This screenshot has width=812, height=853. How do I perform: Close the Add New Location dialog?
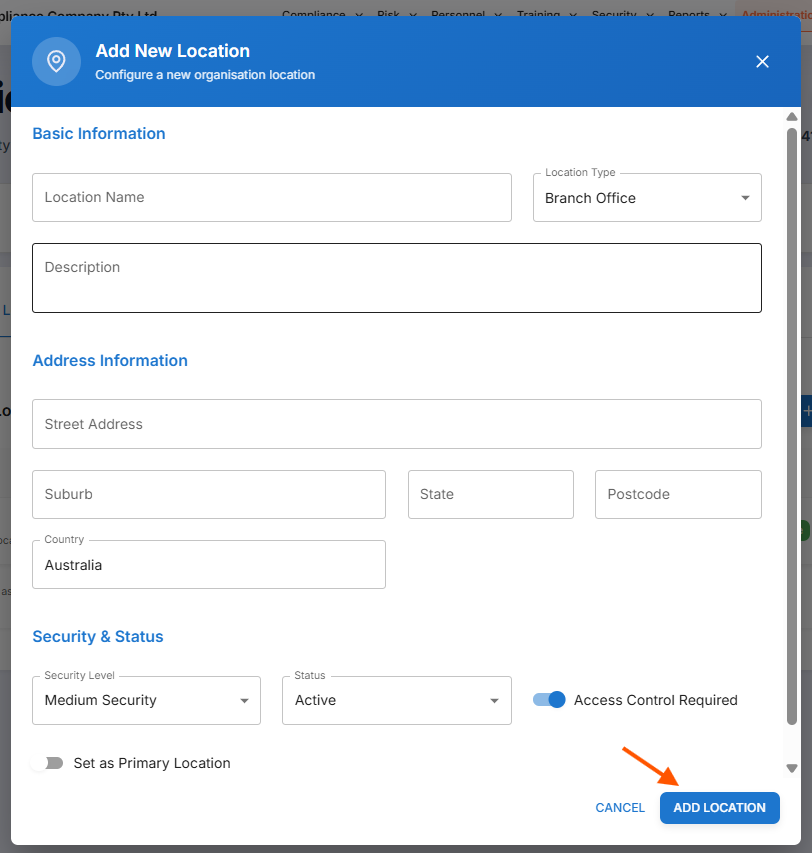[762, 62]
